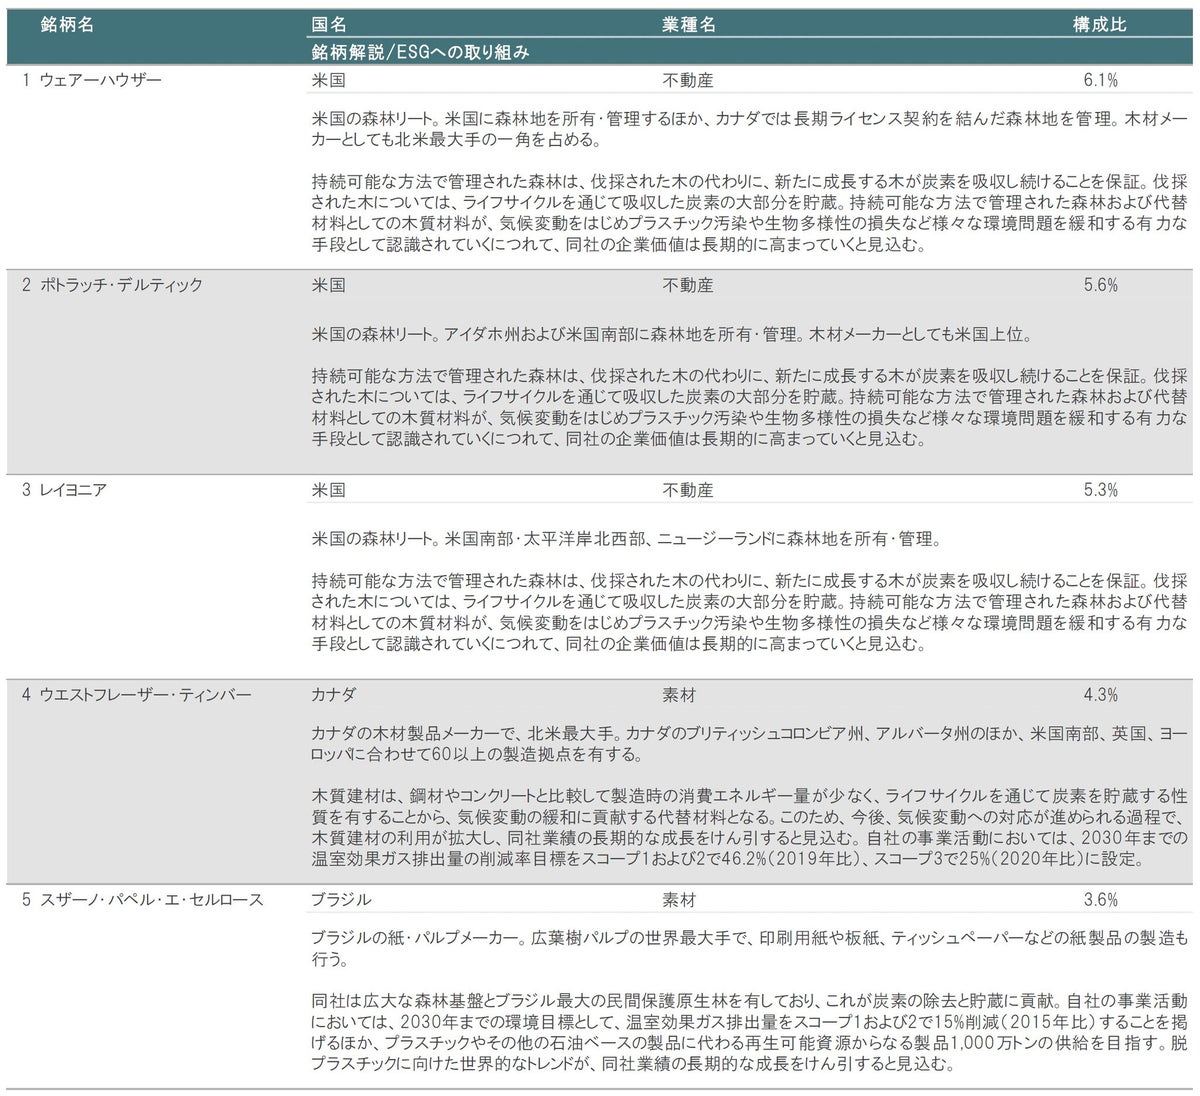Select the ブラジル country cell

(341, 900)
